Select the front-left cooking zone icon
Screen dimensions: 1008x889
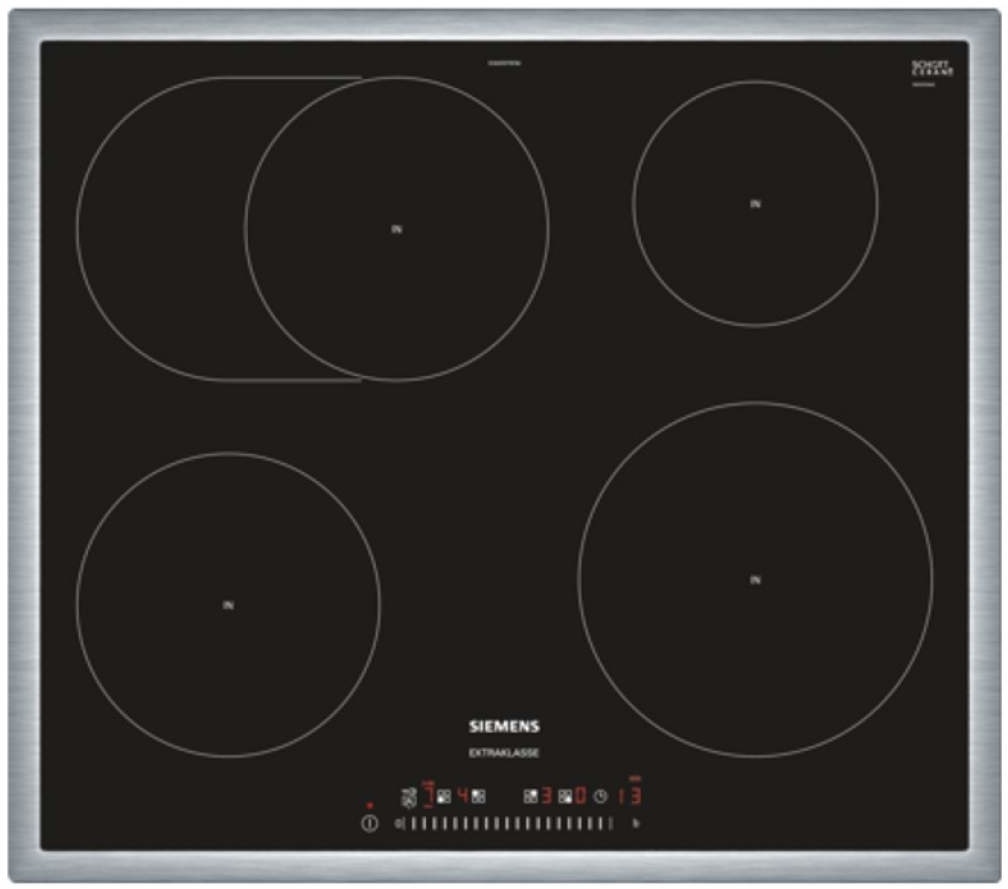pos(442,797)
